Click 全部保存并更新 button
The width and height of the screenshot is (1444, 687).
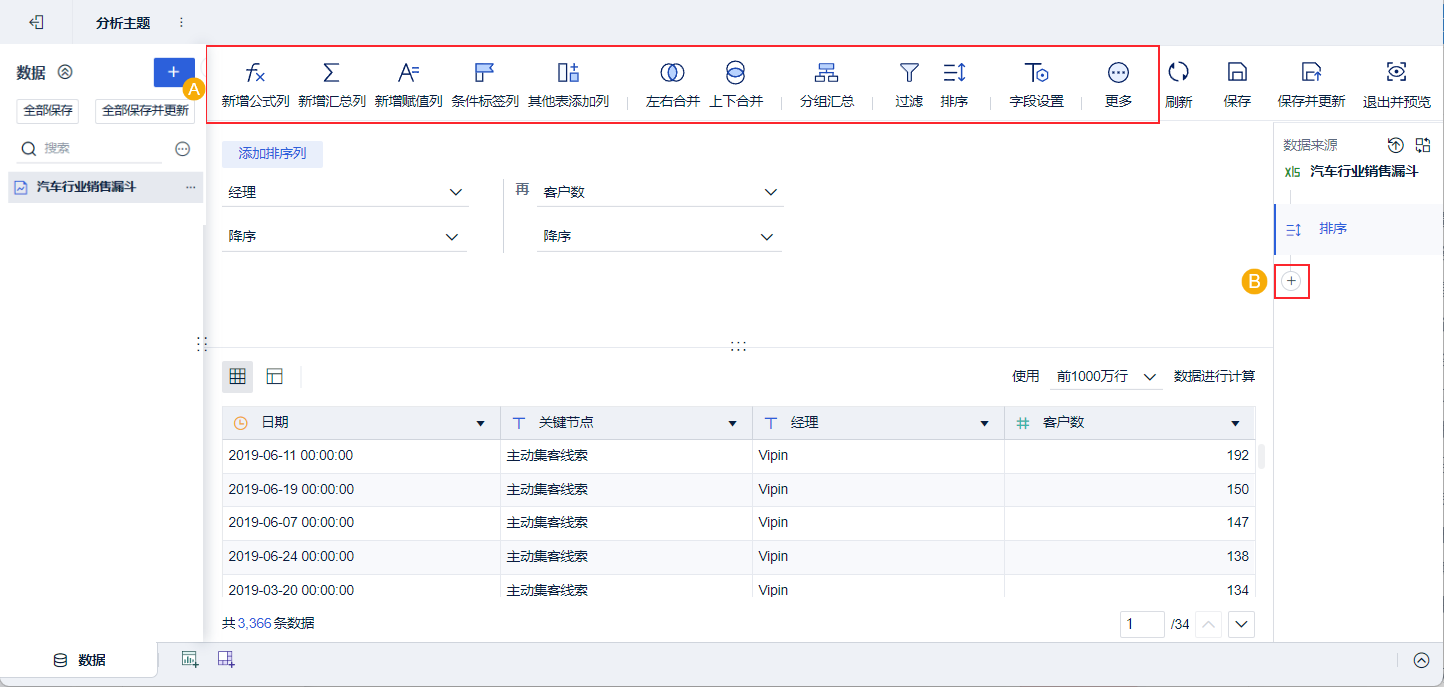[x=145, y=110]
